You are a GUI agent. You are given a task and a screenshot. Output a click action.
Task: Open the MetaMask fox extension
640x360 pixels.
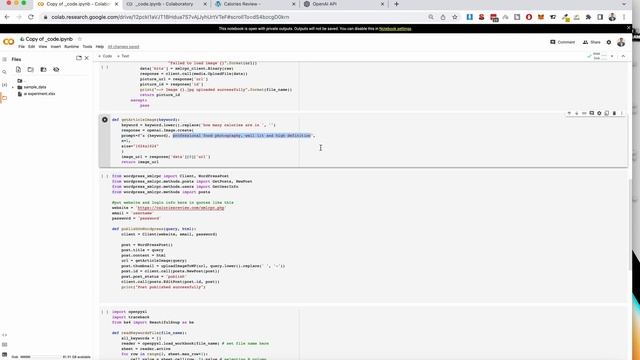541,17
